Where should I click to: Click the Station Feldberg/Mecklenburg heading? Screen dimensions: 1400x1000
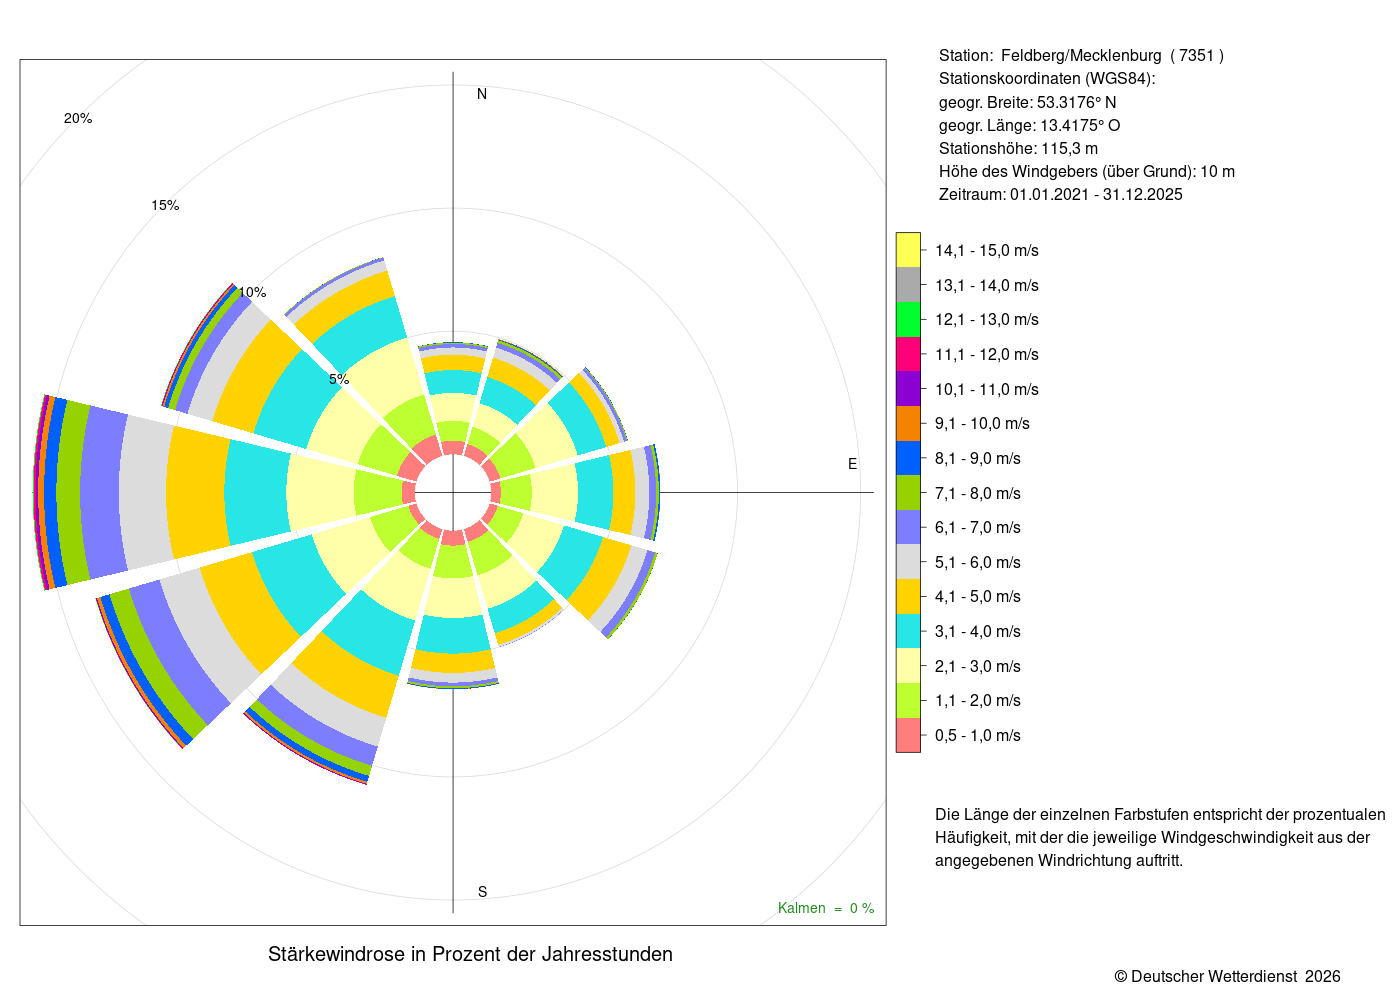click(x=1081, y=56)
